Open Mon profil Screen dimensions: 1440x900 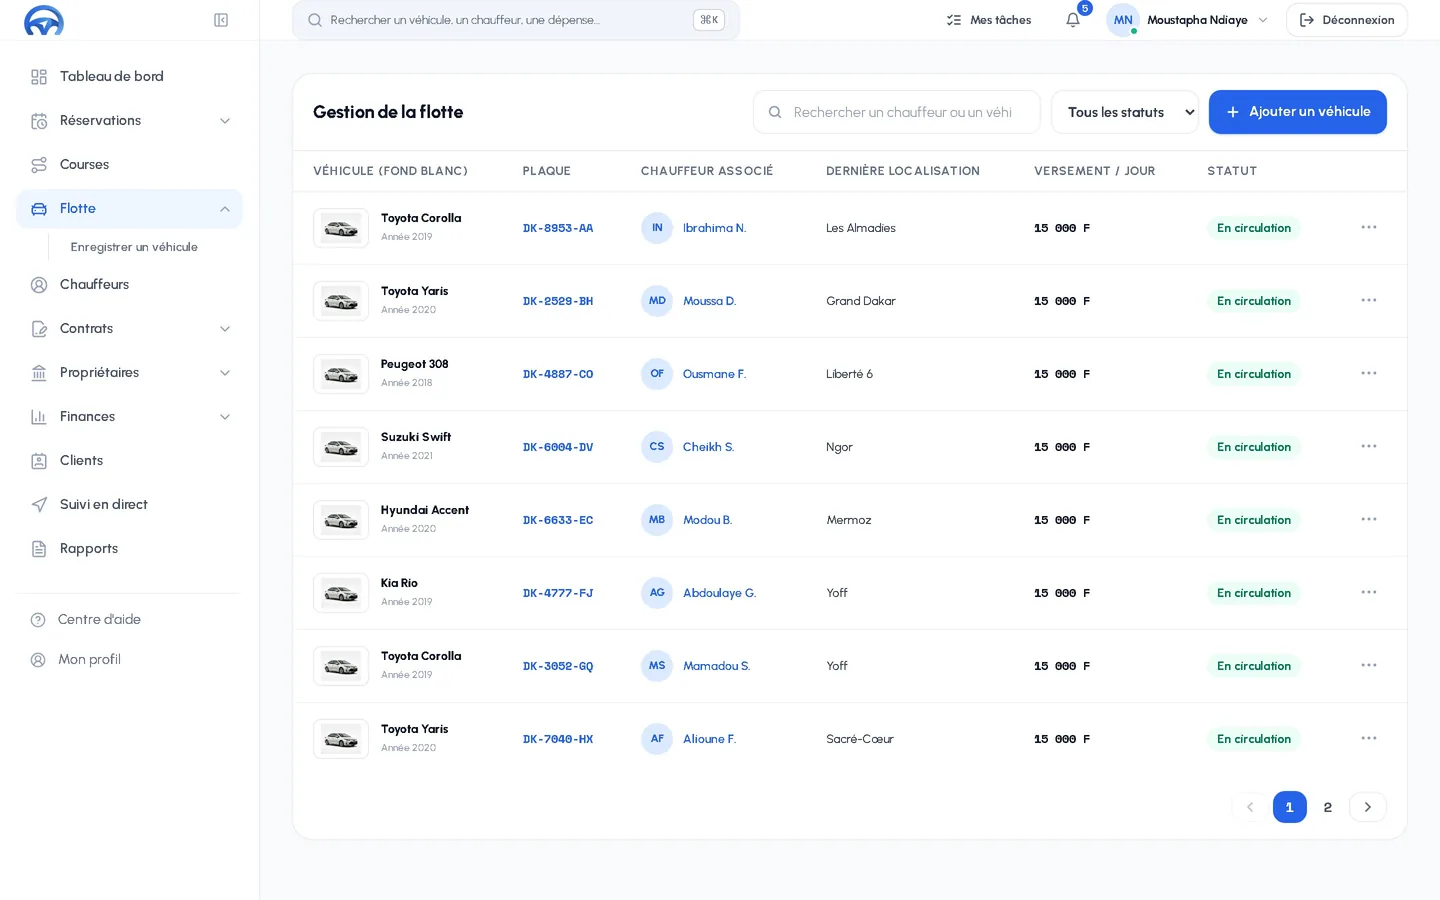129,660
